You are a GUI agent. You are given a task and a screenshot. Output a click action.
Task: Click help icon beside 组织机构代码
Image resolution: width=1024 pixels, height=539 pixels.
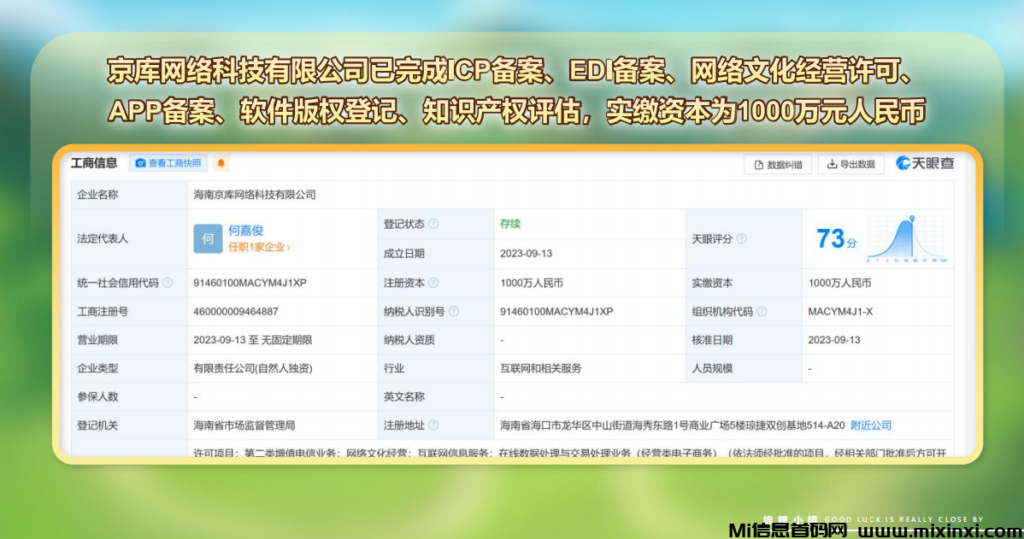click(761, 312)
